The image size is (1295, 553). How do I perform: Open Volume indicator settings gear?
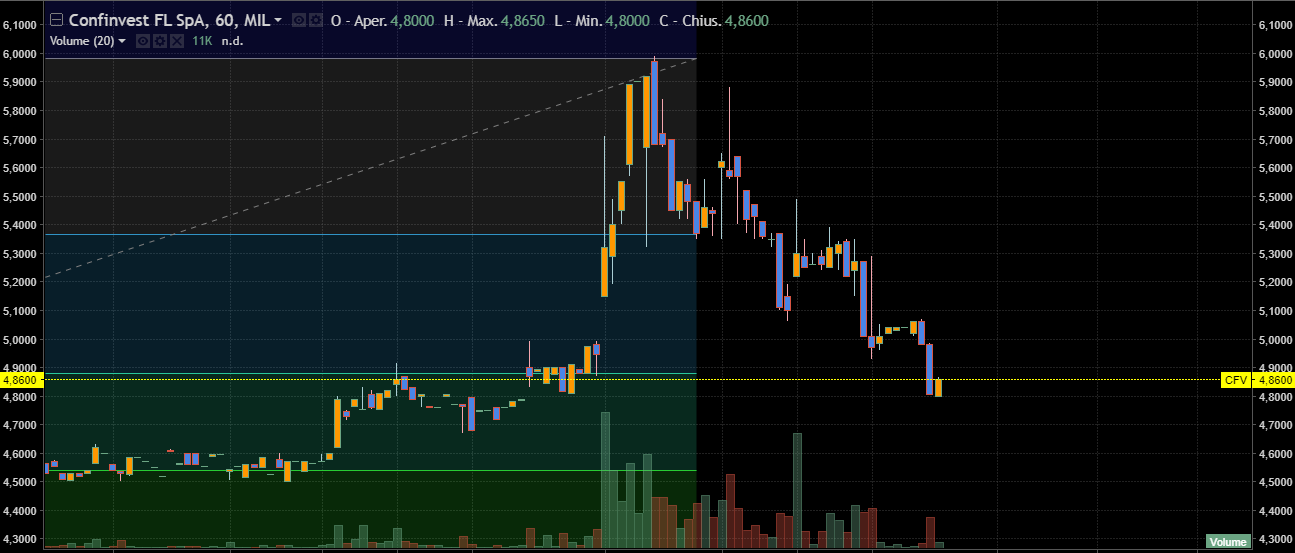160,41
